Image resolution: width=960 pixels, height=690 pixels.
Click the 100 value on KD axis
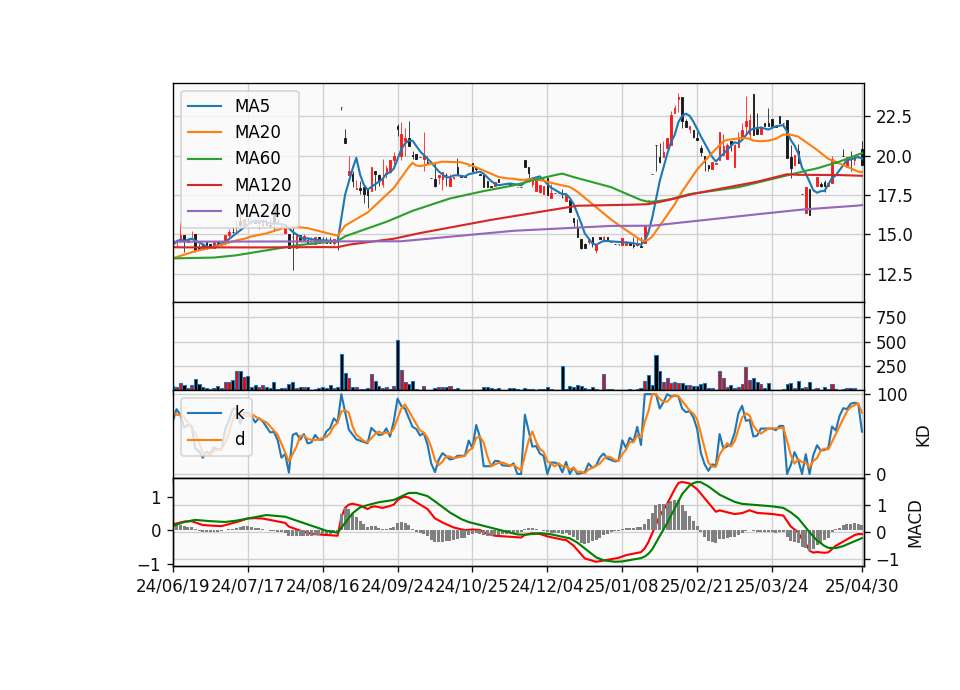tap(891, 395)
